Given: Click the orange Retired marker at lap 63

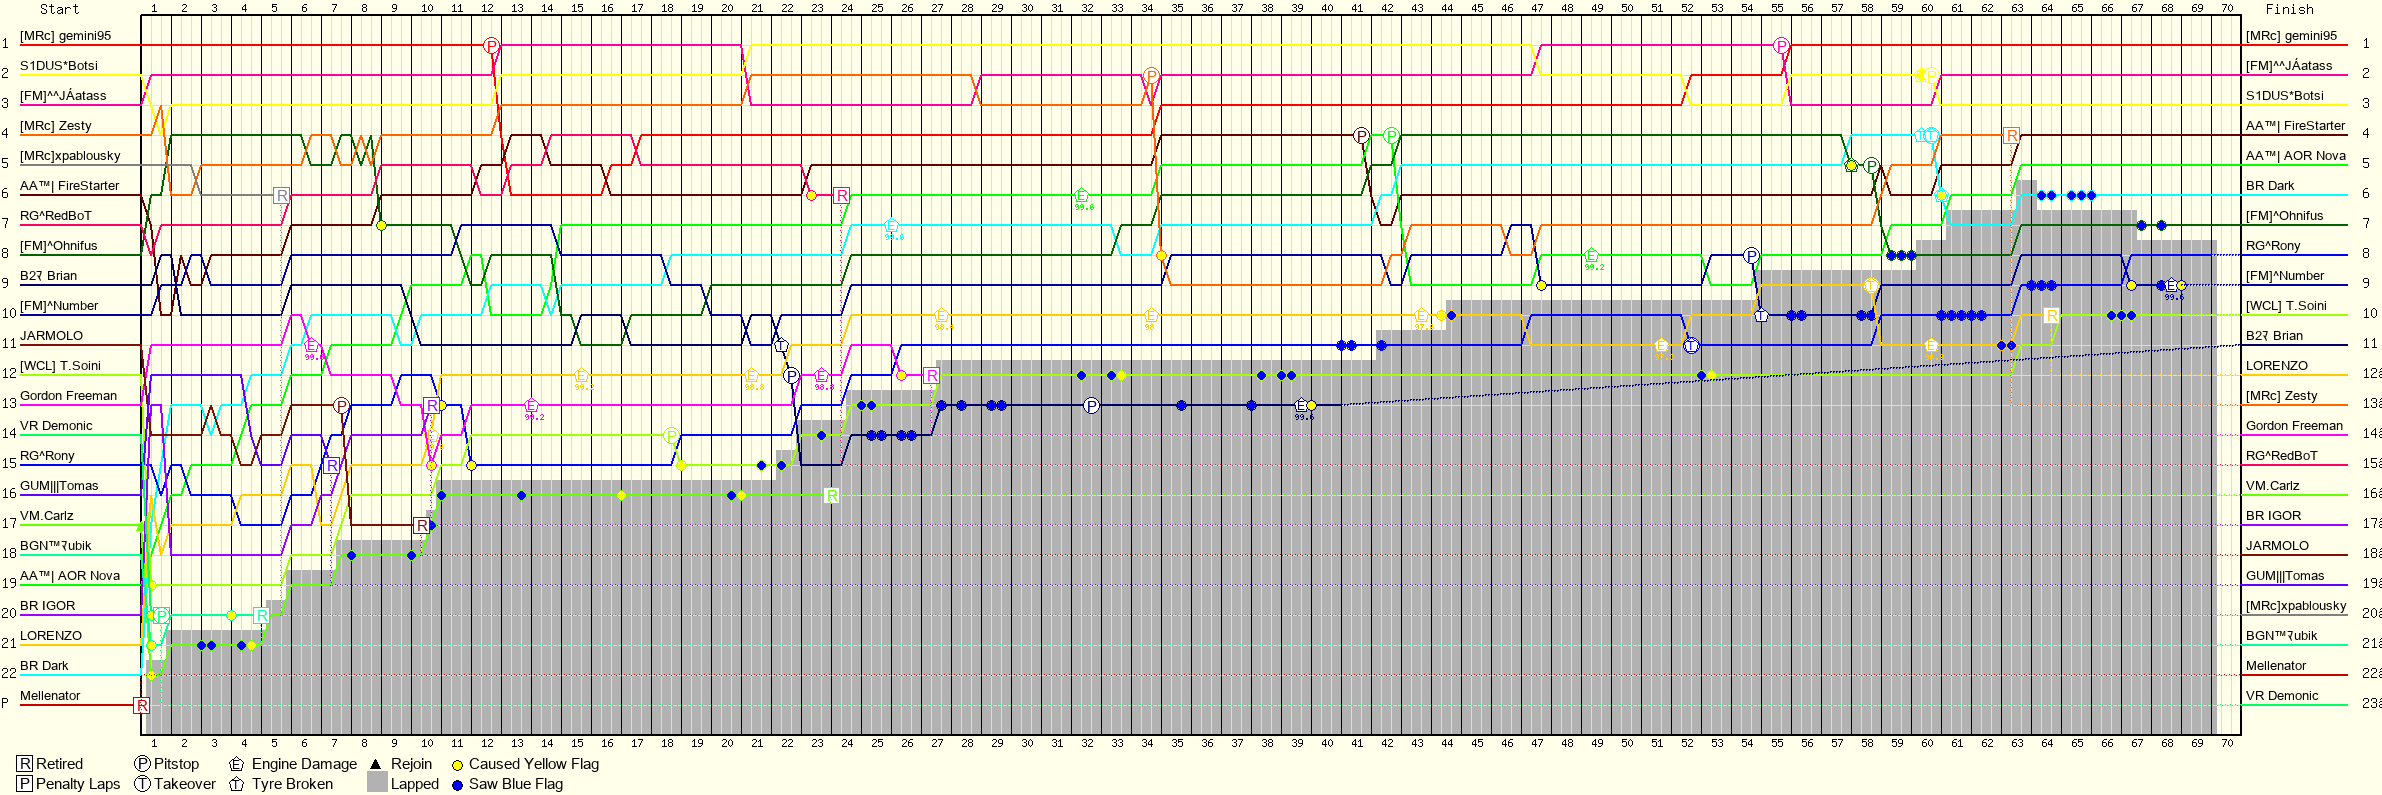Looking at the screenshot, I should pyautogui.click(x=2011, y=136).
